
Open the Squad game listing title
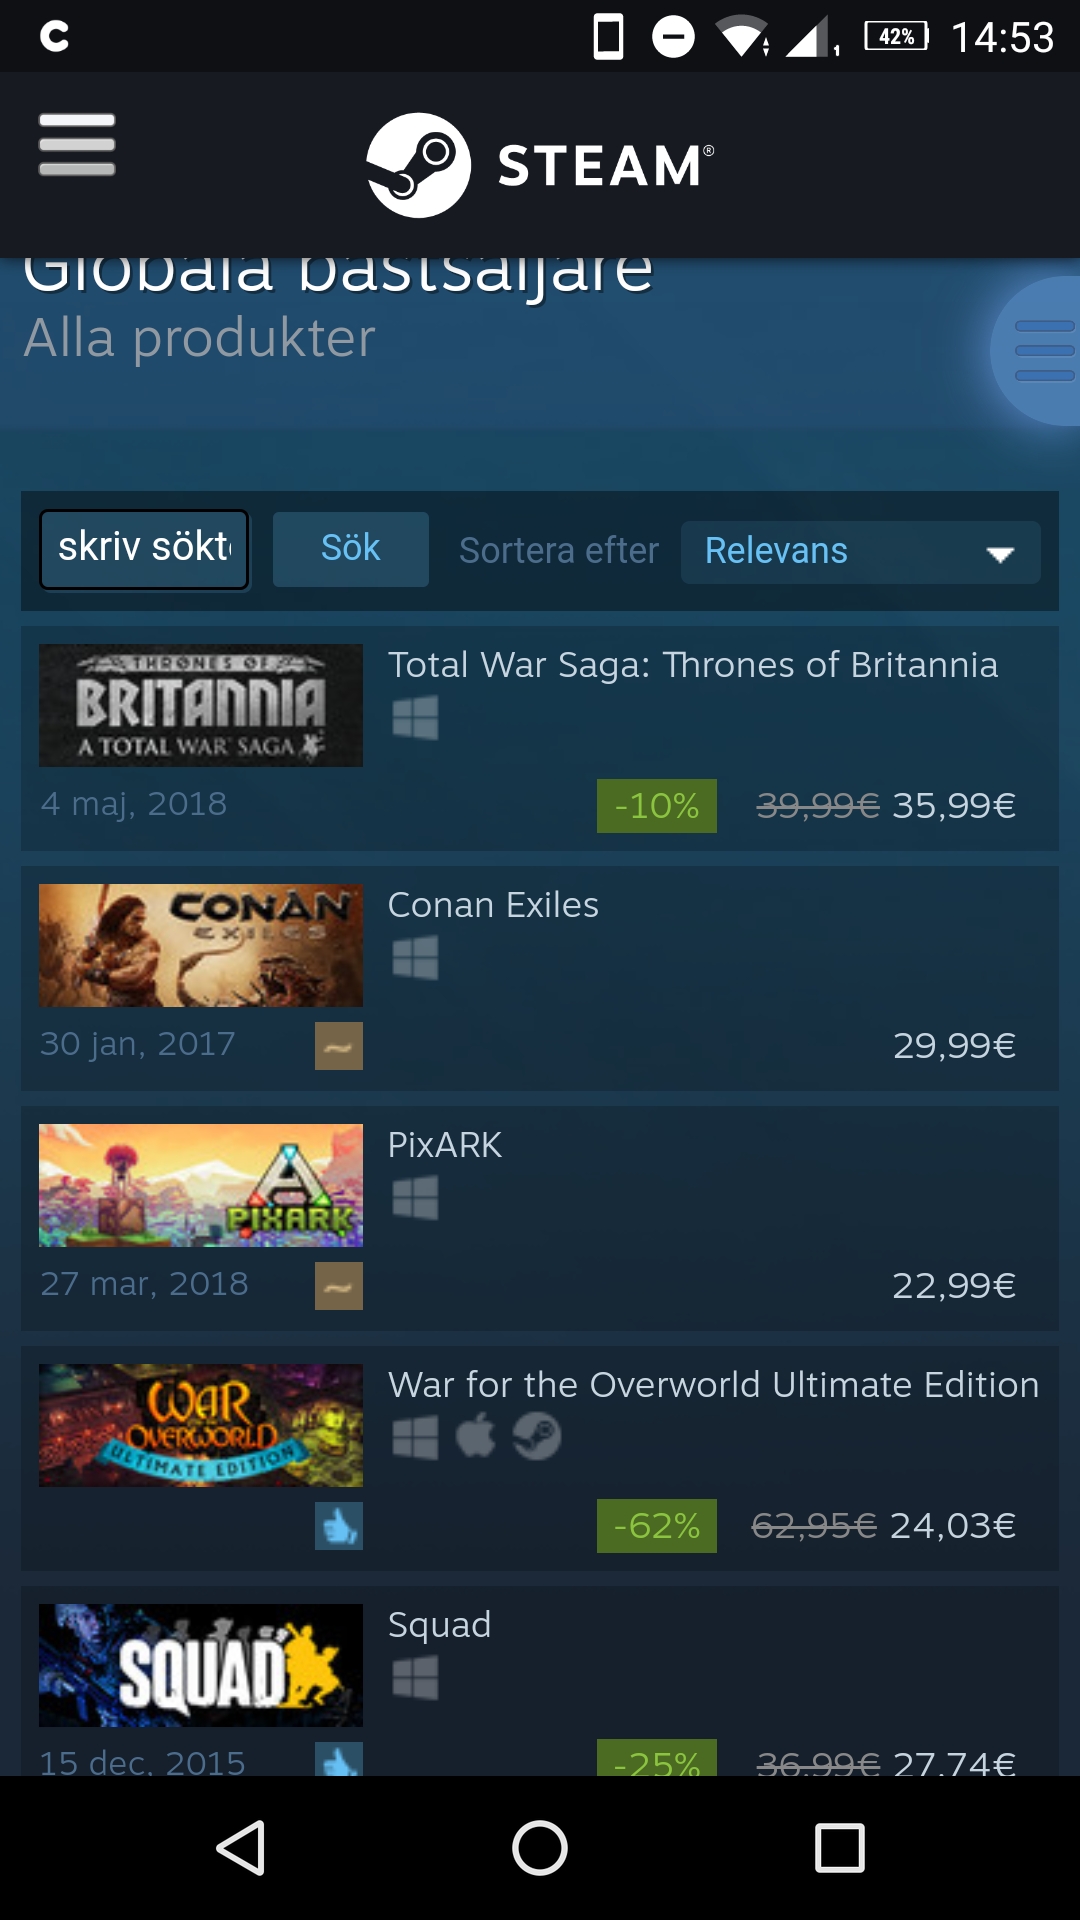point(439,1625)
